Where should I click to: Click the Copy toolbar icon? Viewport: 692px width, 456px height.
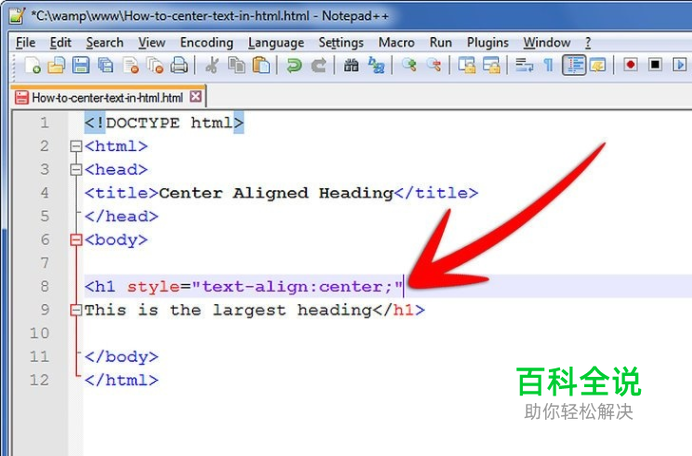tap(237, 65)
